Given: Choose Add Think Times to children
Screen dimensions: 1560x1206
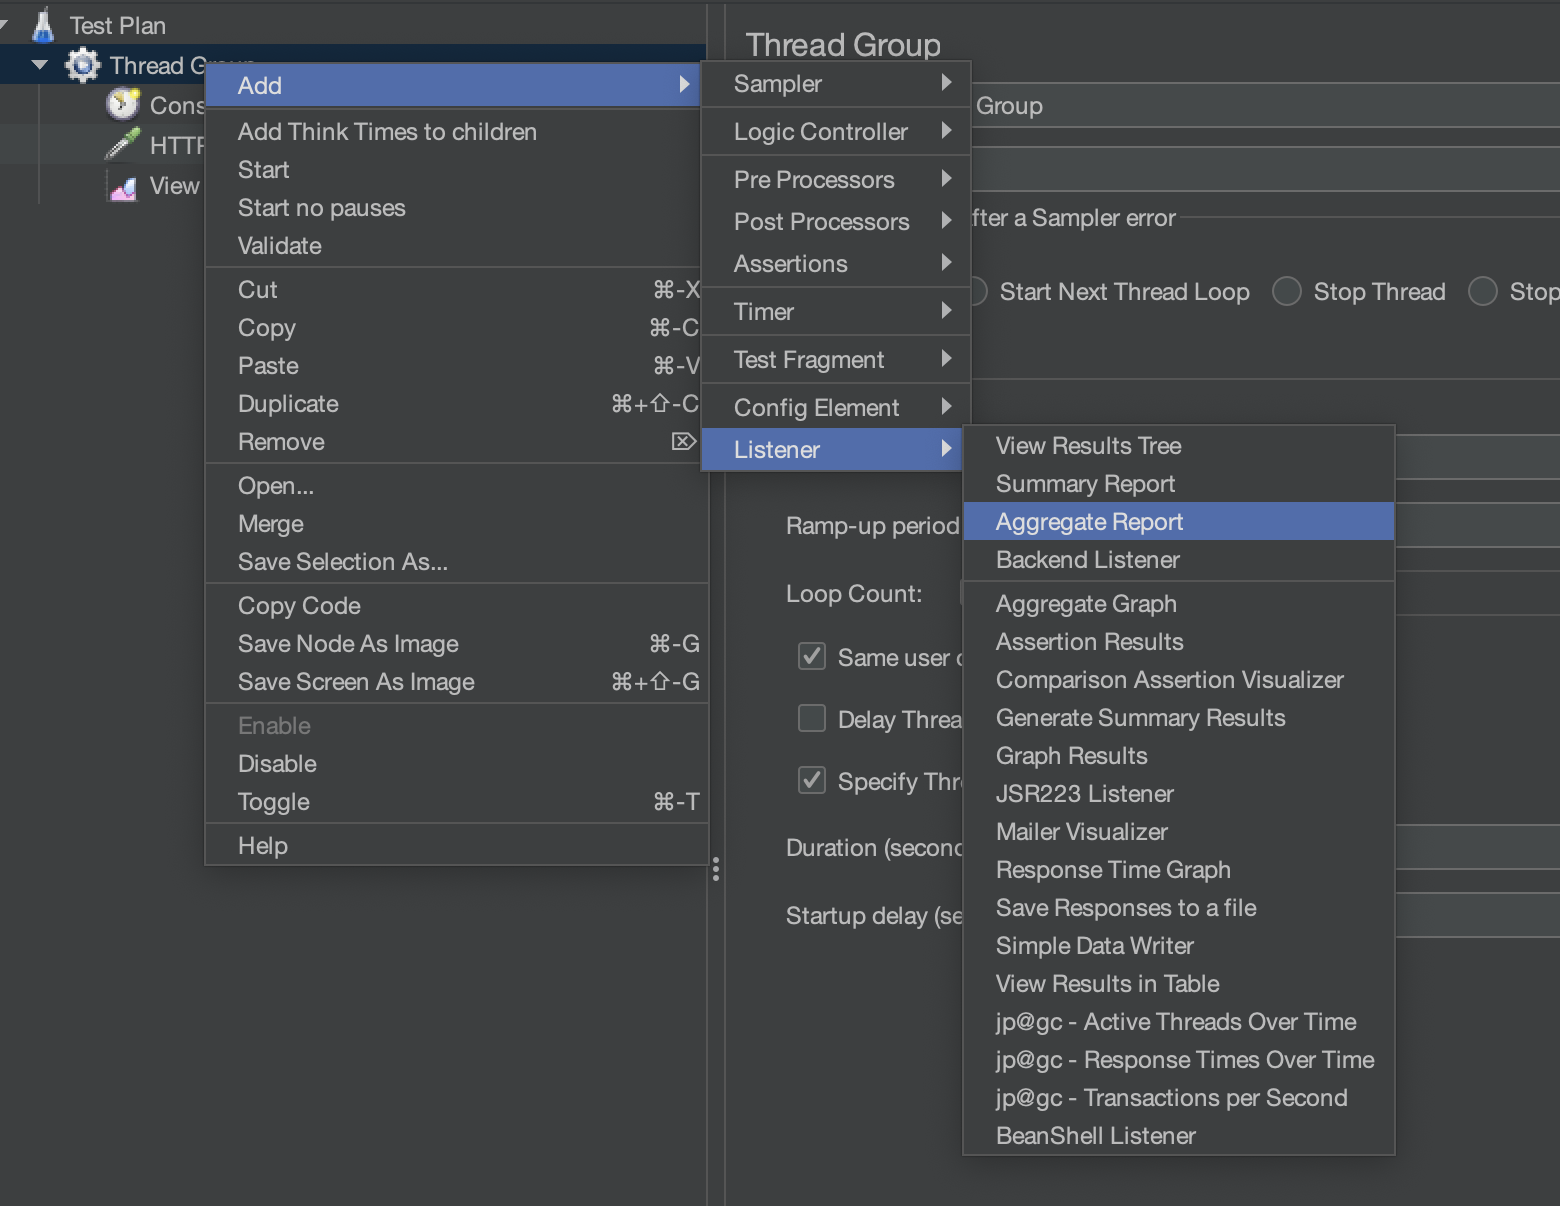Looking at the screenshot, I should pos(455,132).
